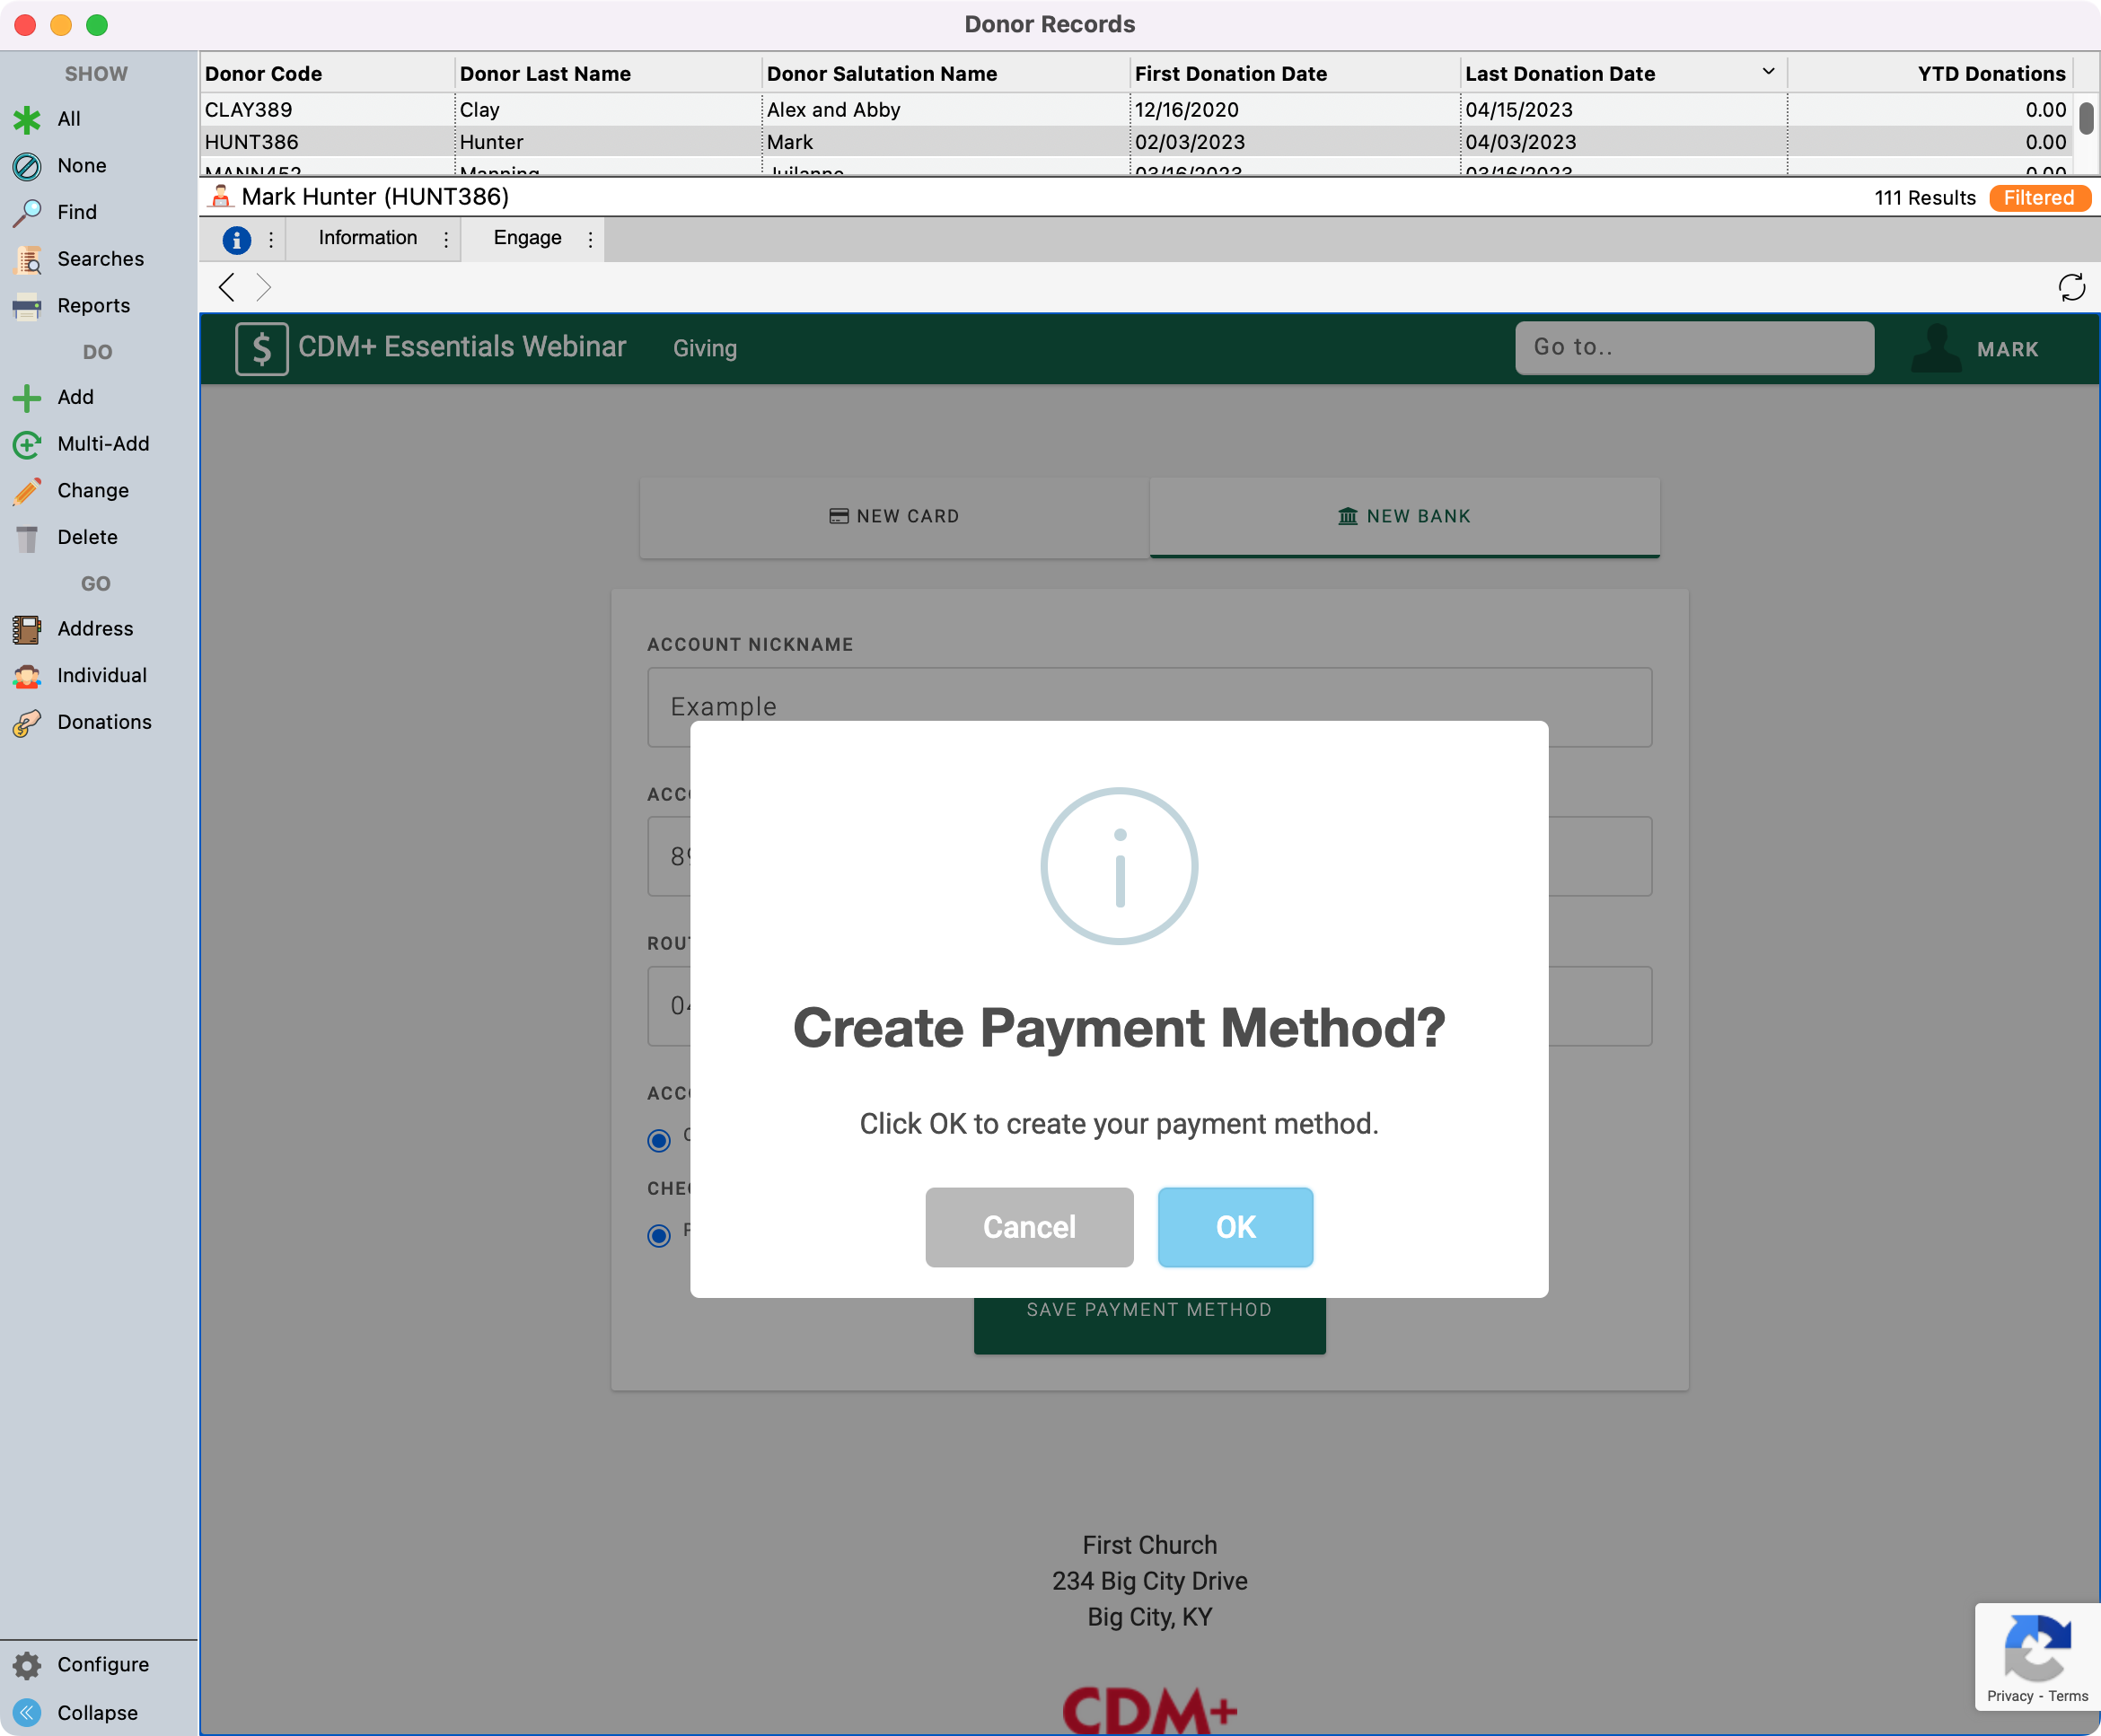Switch to the Engage tab

527,238
